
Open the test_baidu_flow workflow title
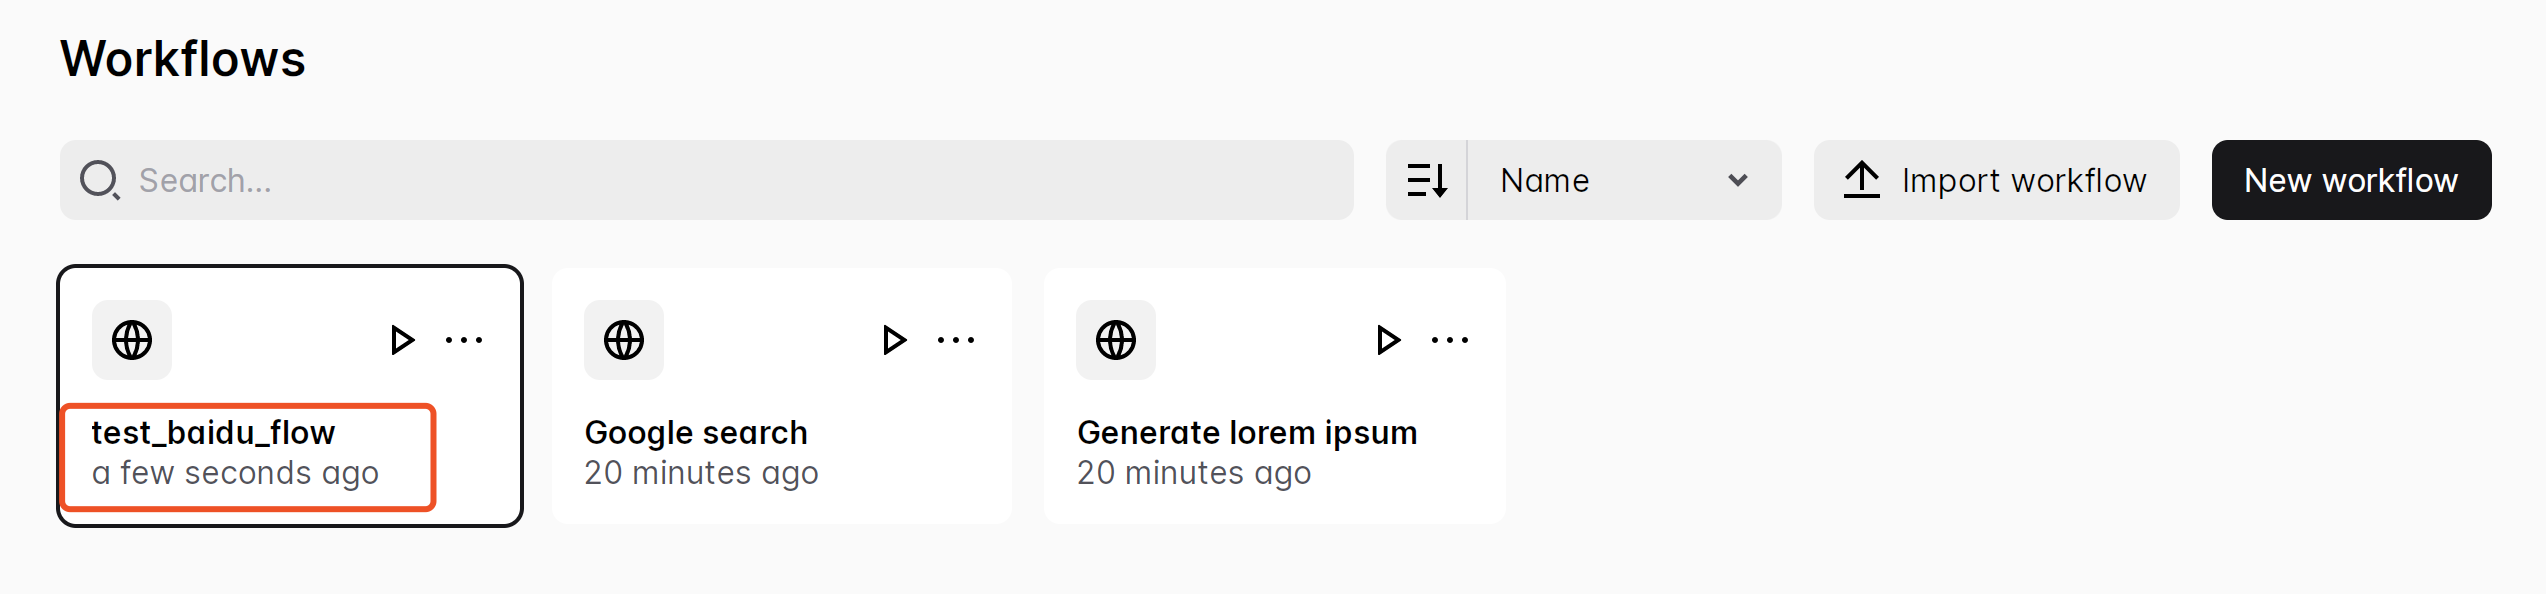point(214,433)
